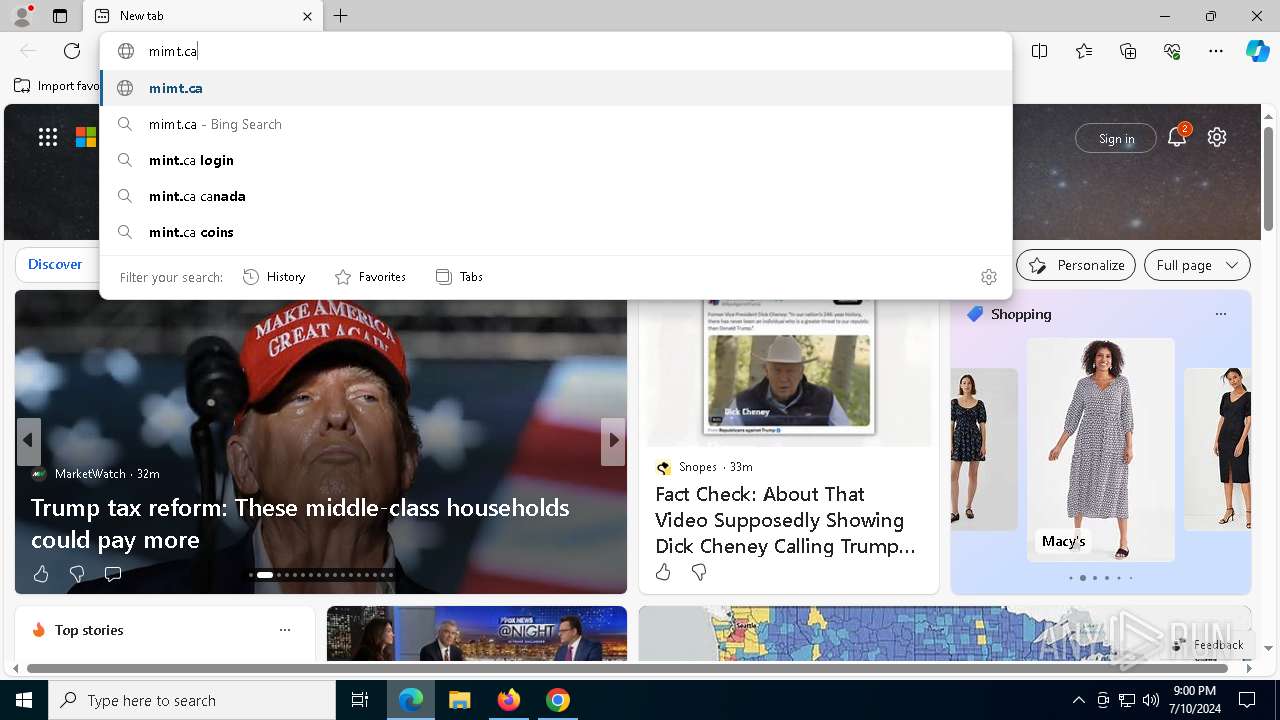
Task: Open a new tab with plus icon
Action: click(x=341, y=16)
